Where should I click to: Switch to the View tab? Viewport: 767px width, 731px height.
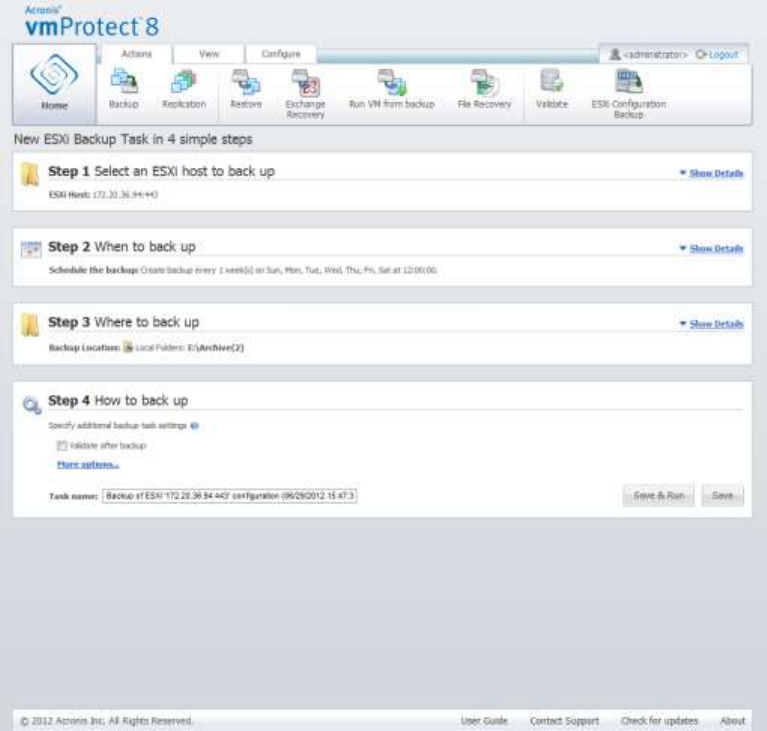(209, 54)
